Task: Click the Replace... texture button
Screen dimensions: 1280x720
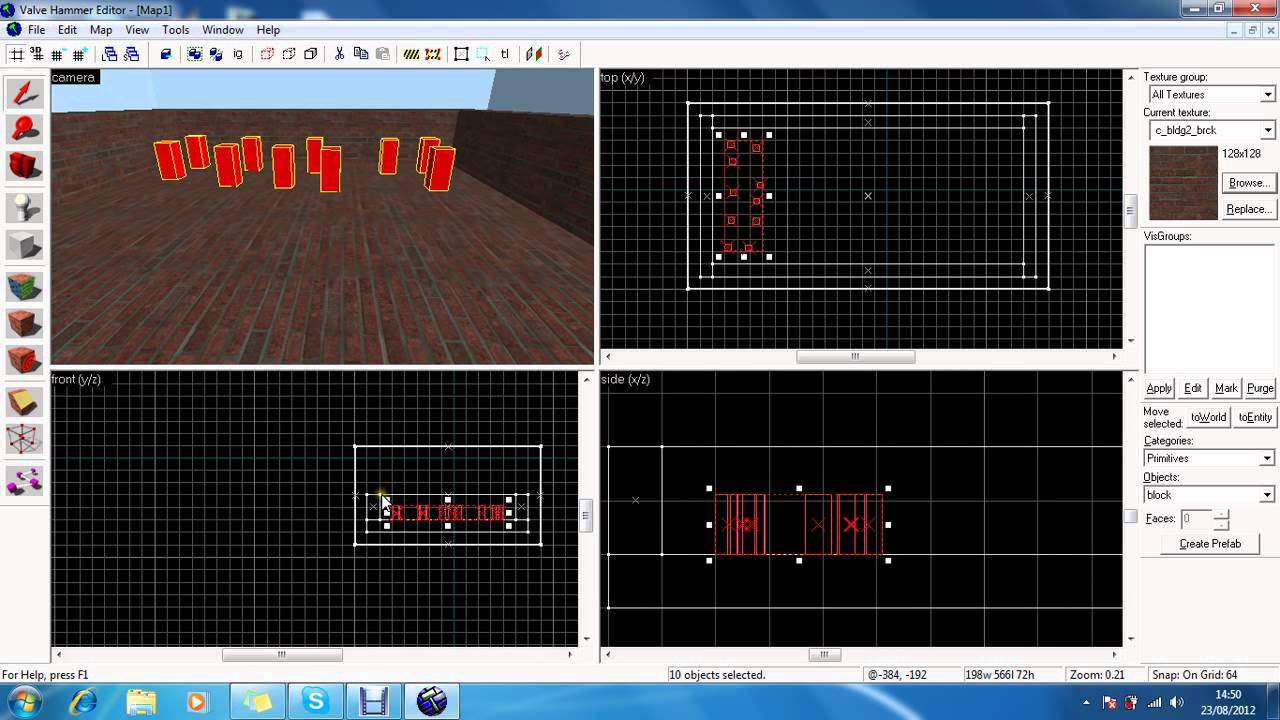Action: (x=1248, y=209)
